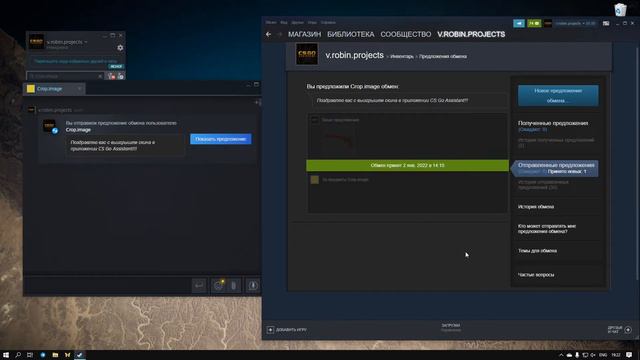Open the v.robin.projects profile name link

point(354,55)
